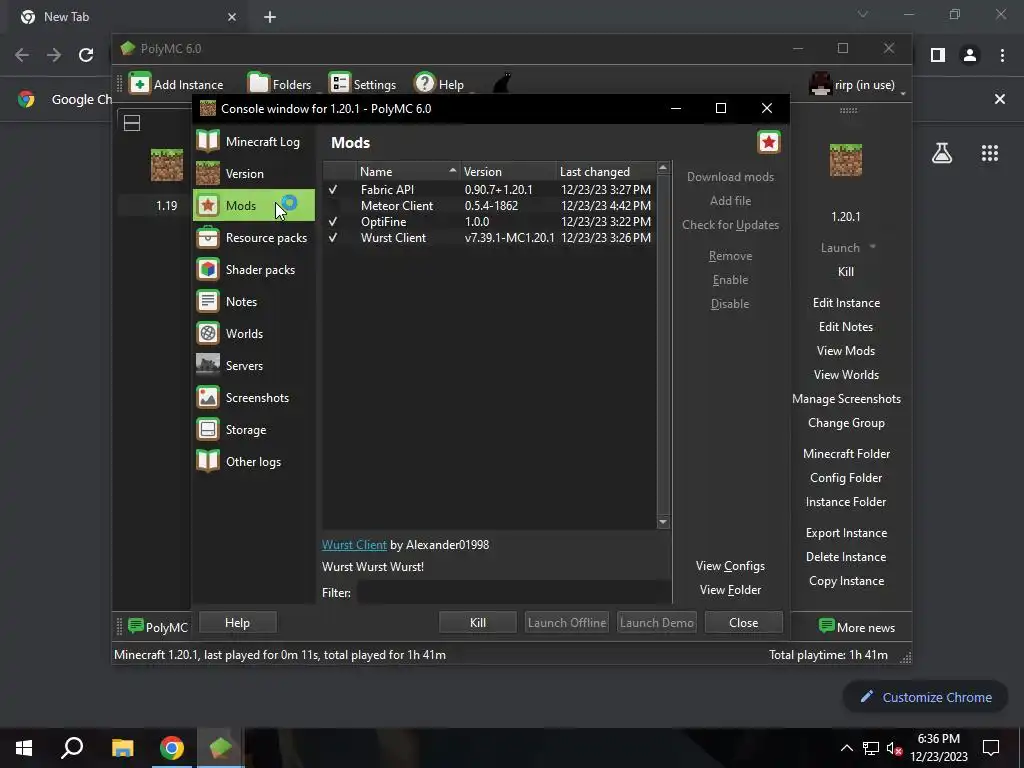Click Copy Instance in side panel
The height and width of the screenshot is (768, 1024).
pos(846,581)
